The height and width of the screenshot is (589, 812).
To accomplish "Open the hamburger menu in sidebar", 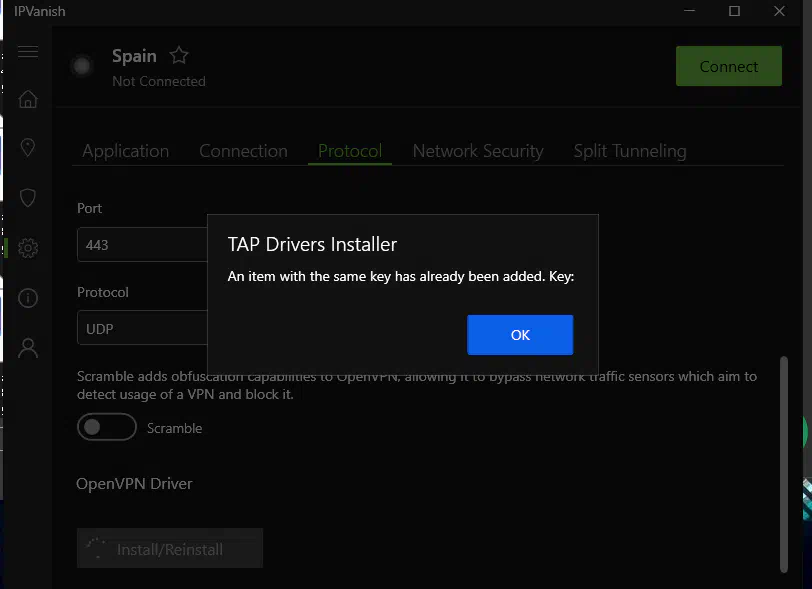I will point(28,51).
